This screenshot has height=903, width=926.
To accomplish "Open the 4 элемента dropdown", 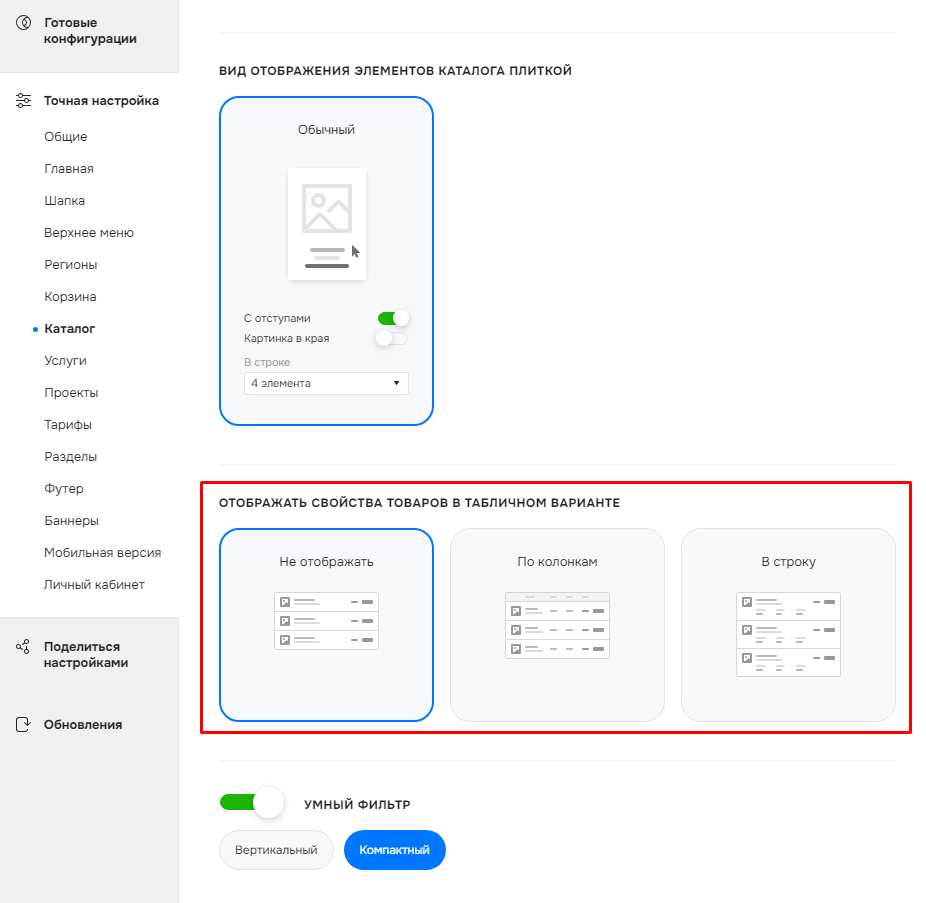I will click(326, 383).
